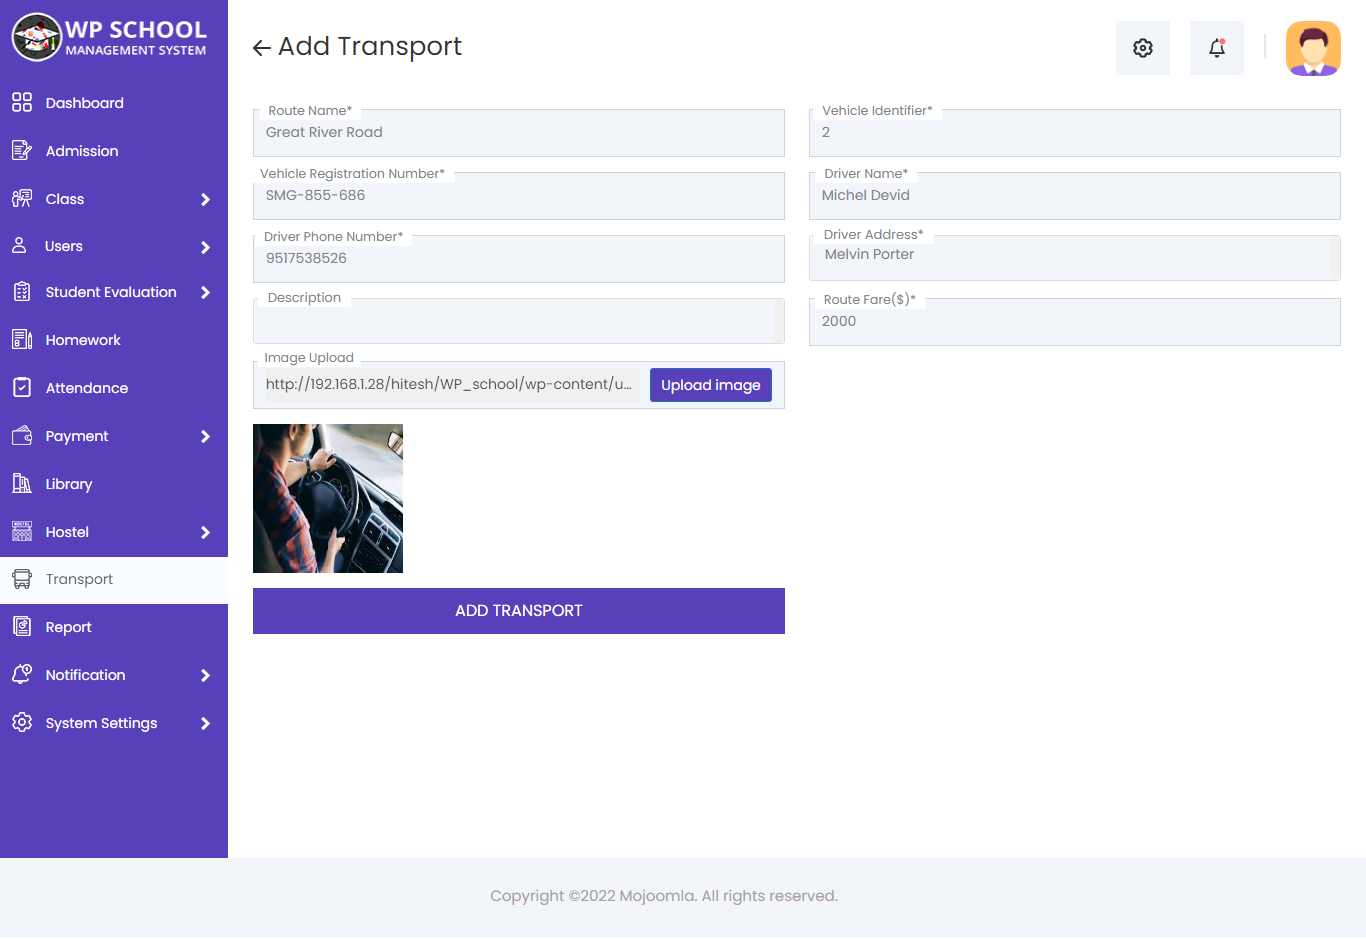
Task: Expand the Student Evaluation submenu arrow
Action: tap(205, 292)
